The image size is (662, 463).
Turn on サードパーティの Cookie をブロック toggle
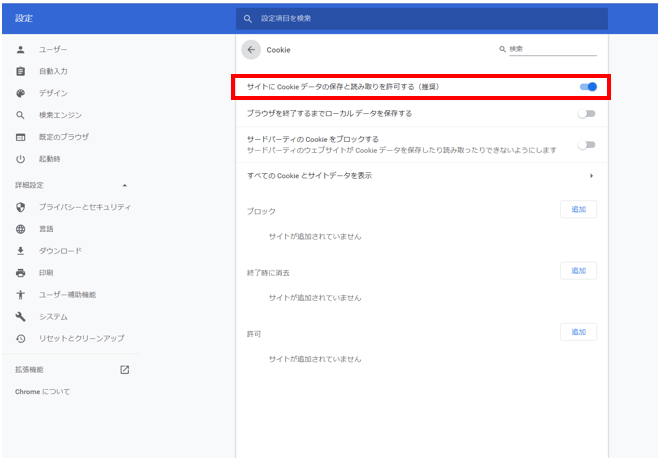coord(587,145)
